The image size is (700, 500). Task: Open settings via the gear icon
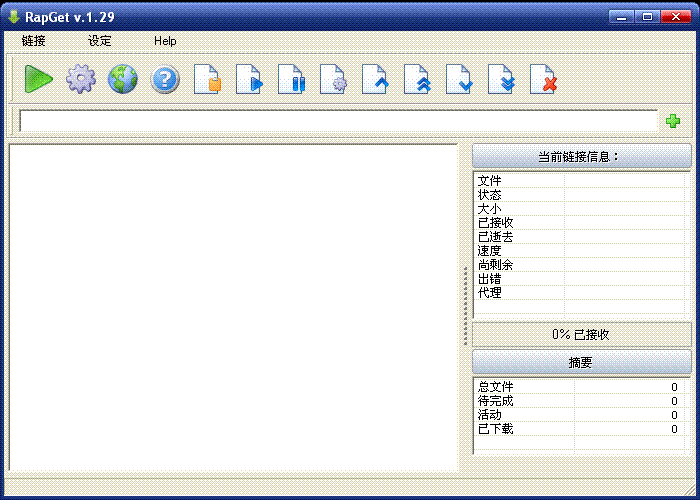pyautogui.click(x=81, y=79)
